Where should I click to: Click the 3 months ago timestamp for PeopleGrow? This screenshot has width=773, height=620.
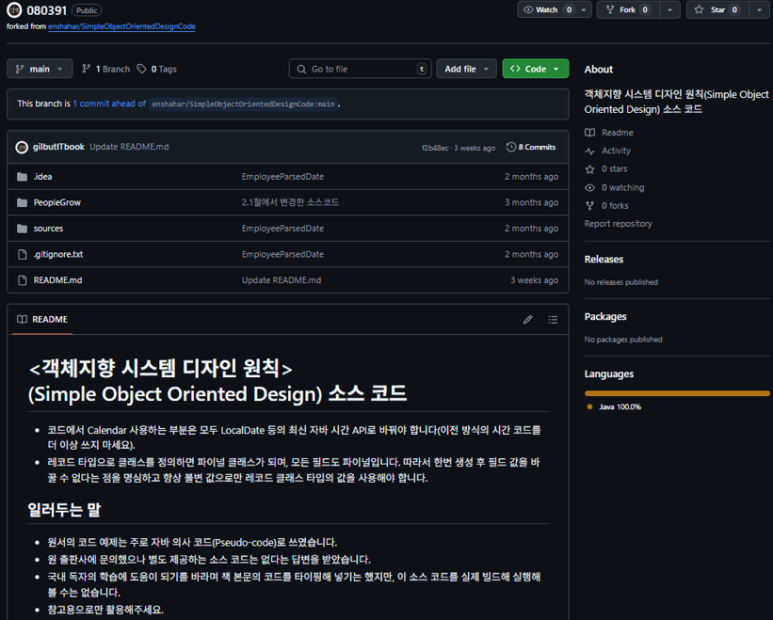click(531, 203)
